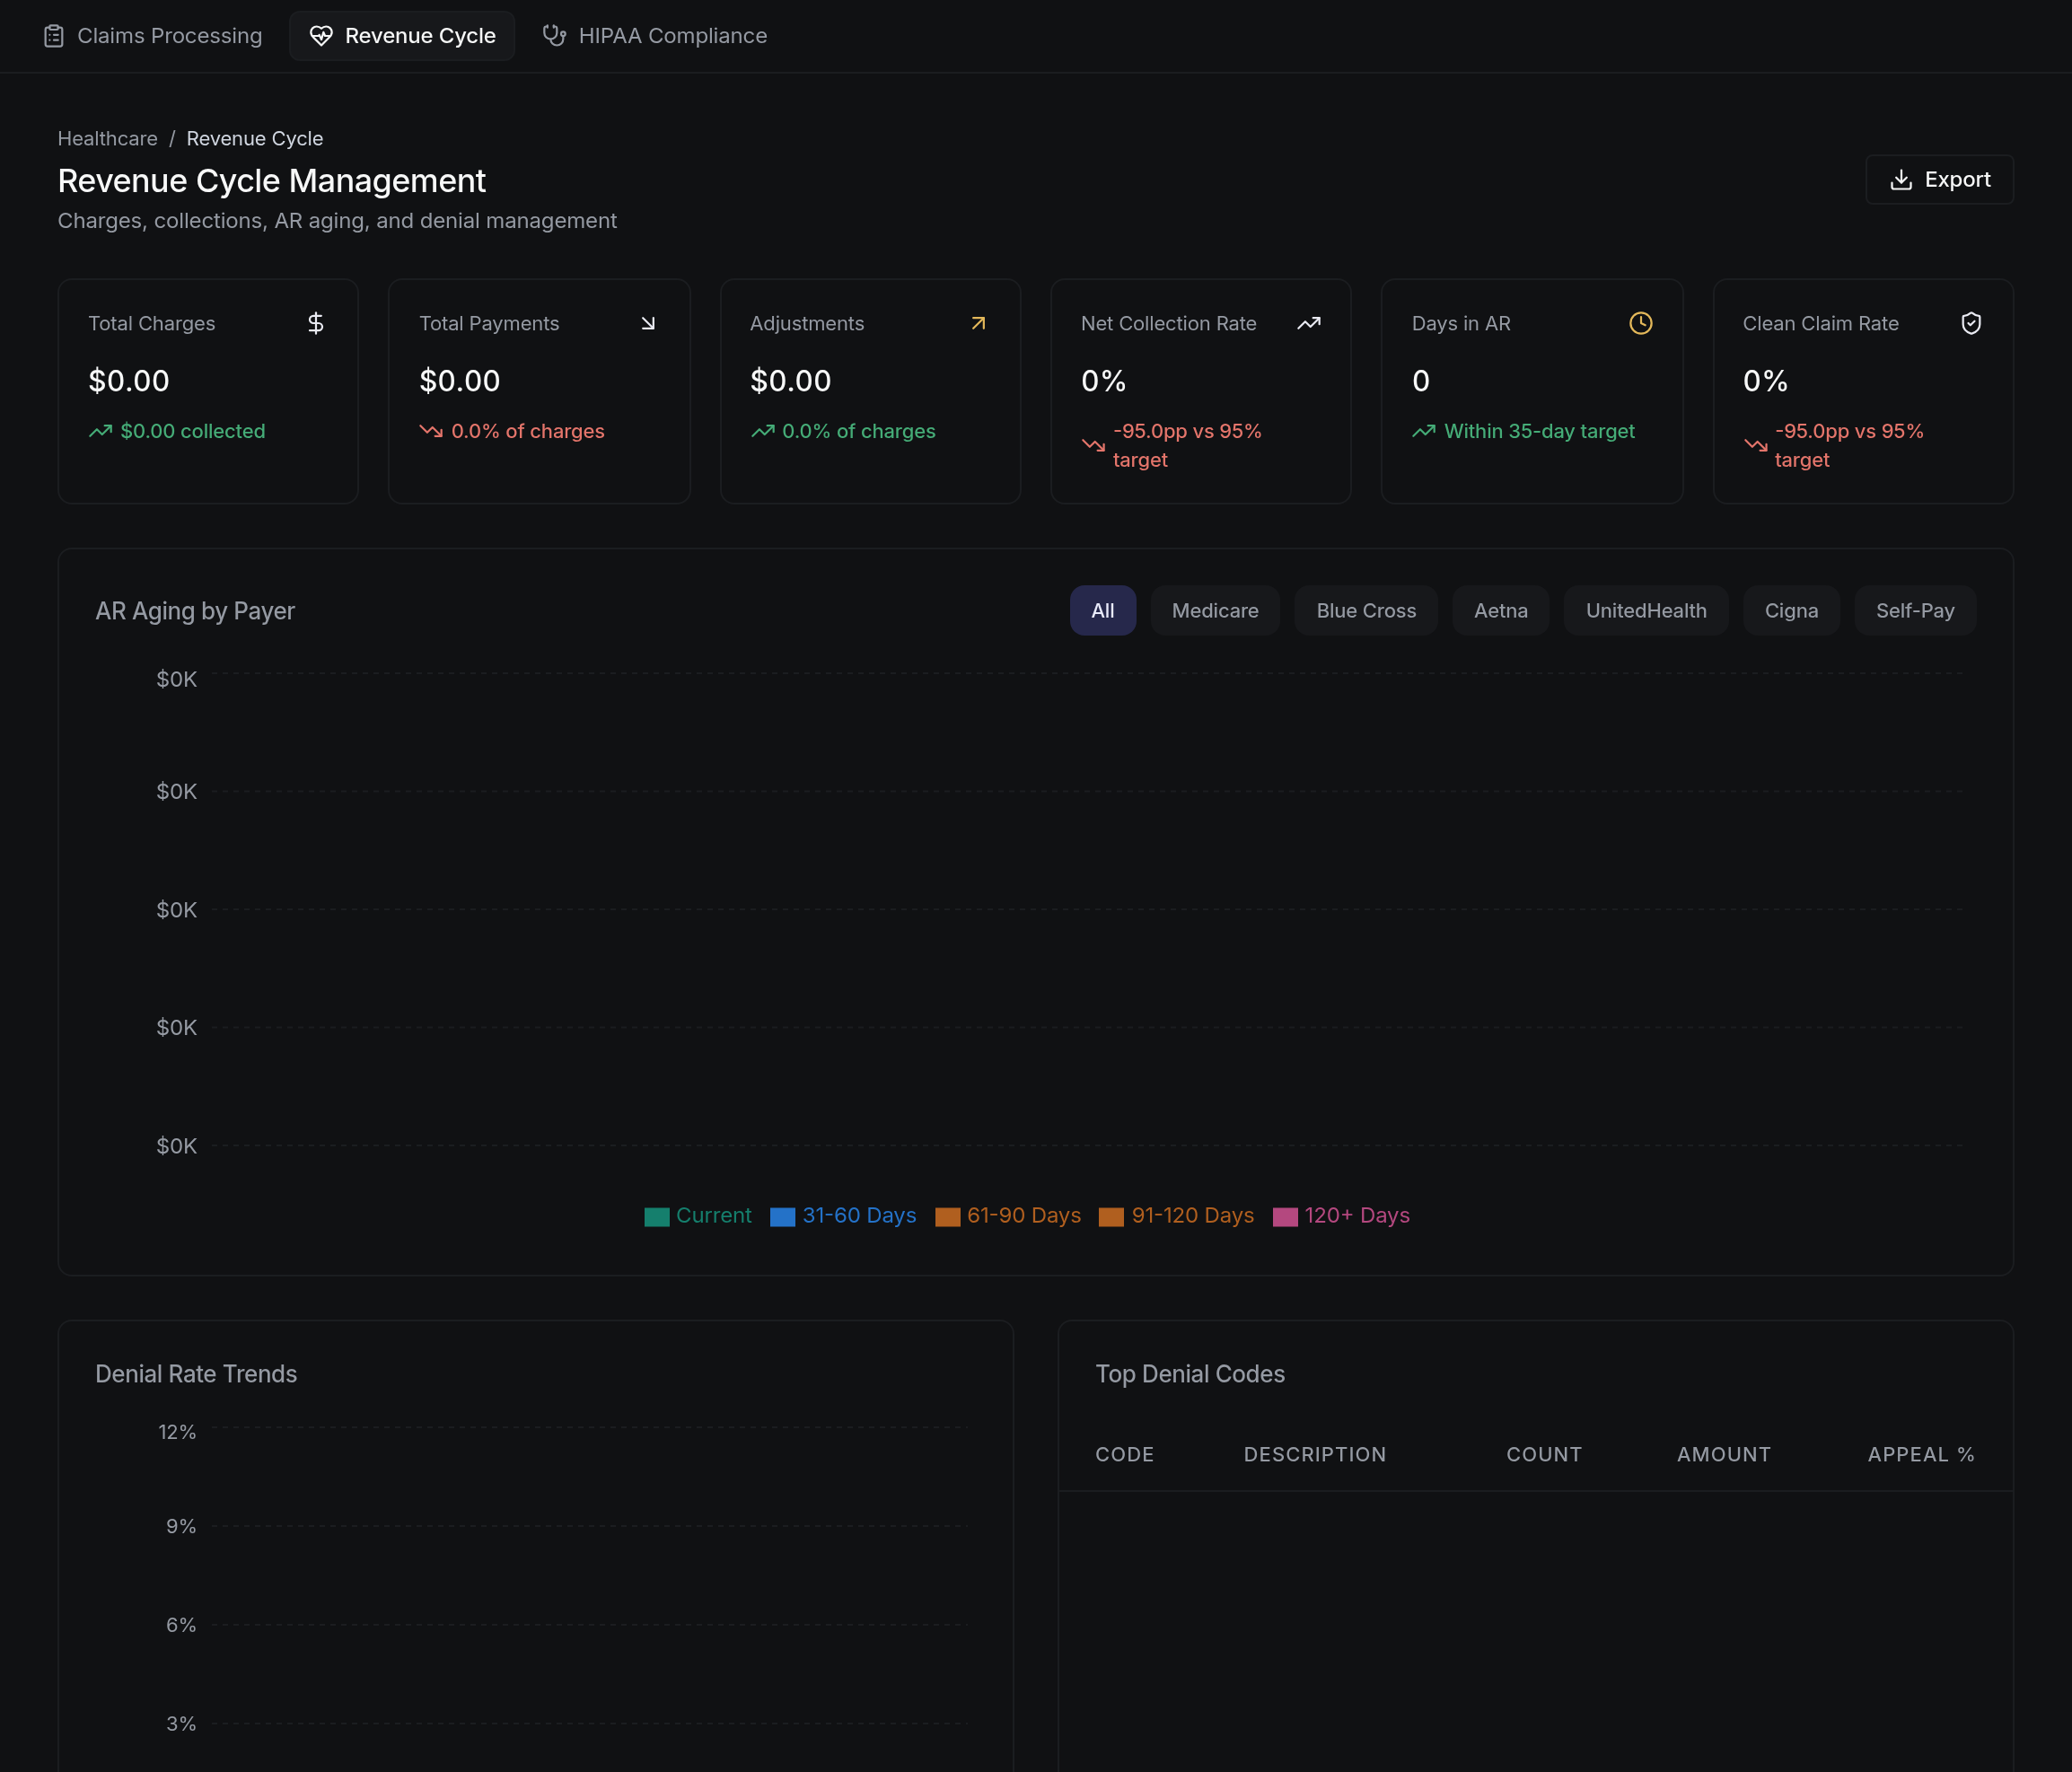Sort by the COUNT column header
Viewport: 2072px width, 1772px height.
pos(1544,1454)
